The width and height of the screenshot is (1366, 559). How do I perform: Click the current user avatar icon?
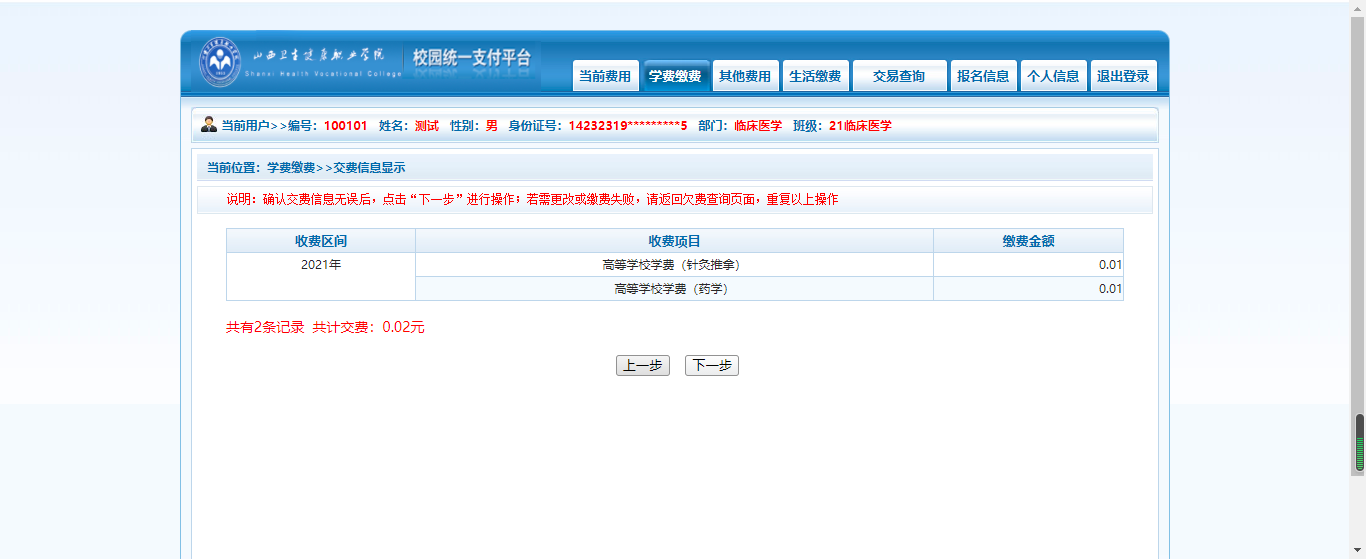(209, 125)
